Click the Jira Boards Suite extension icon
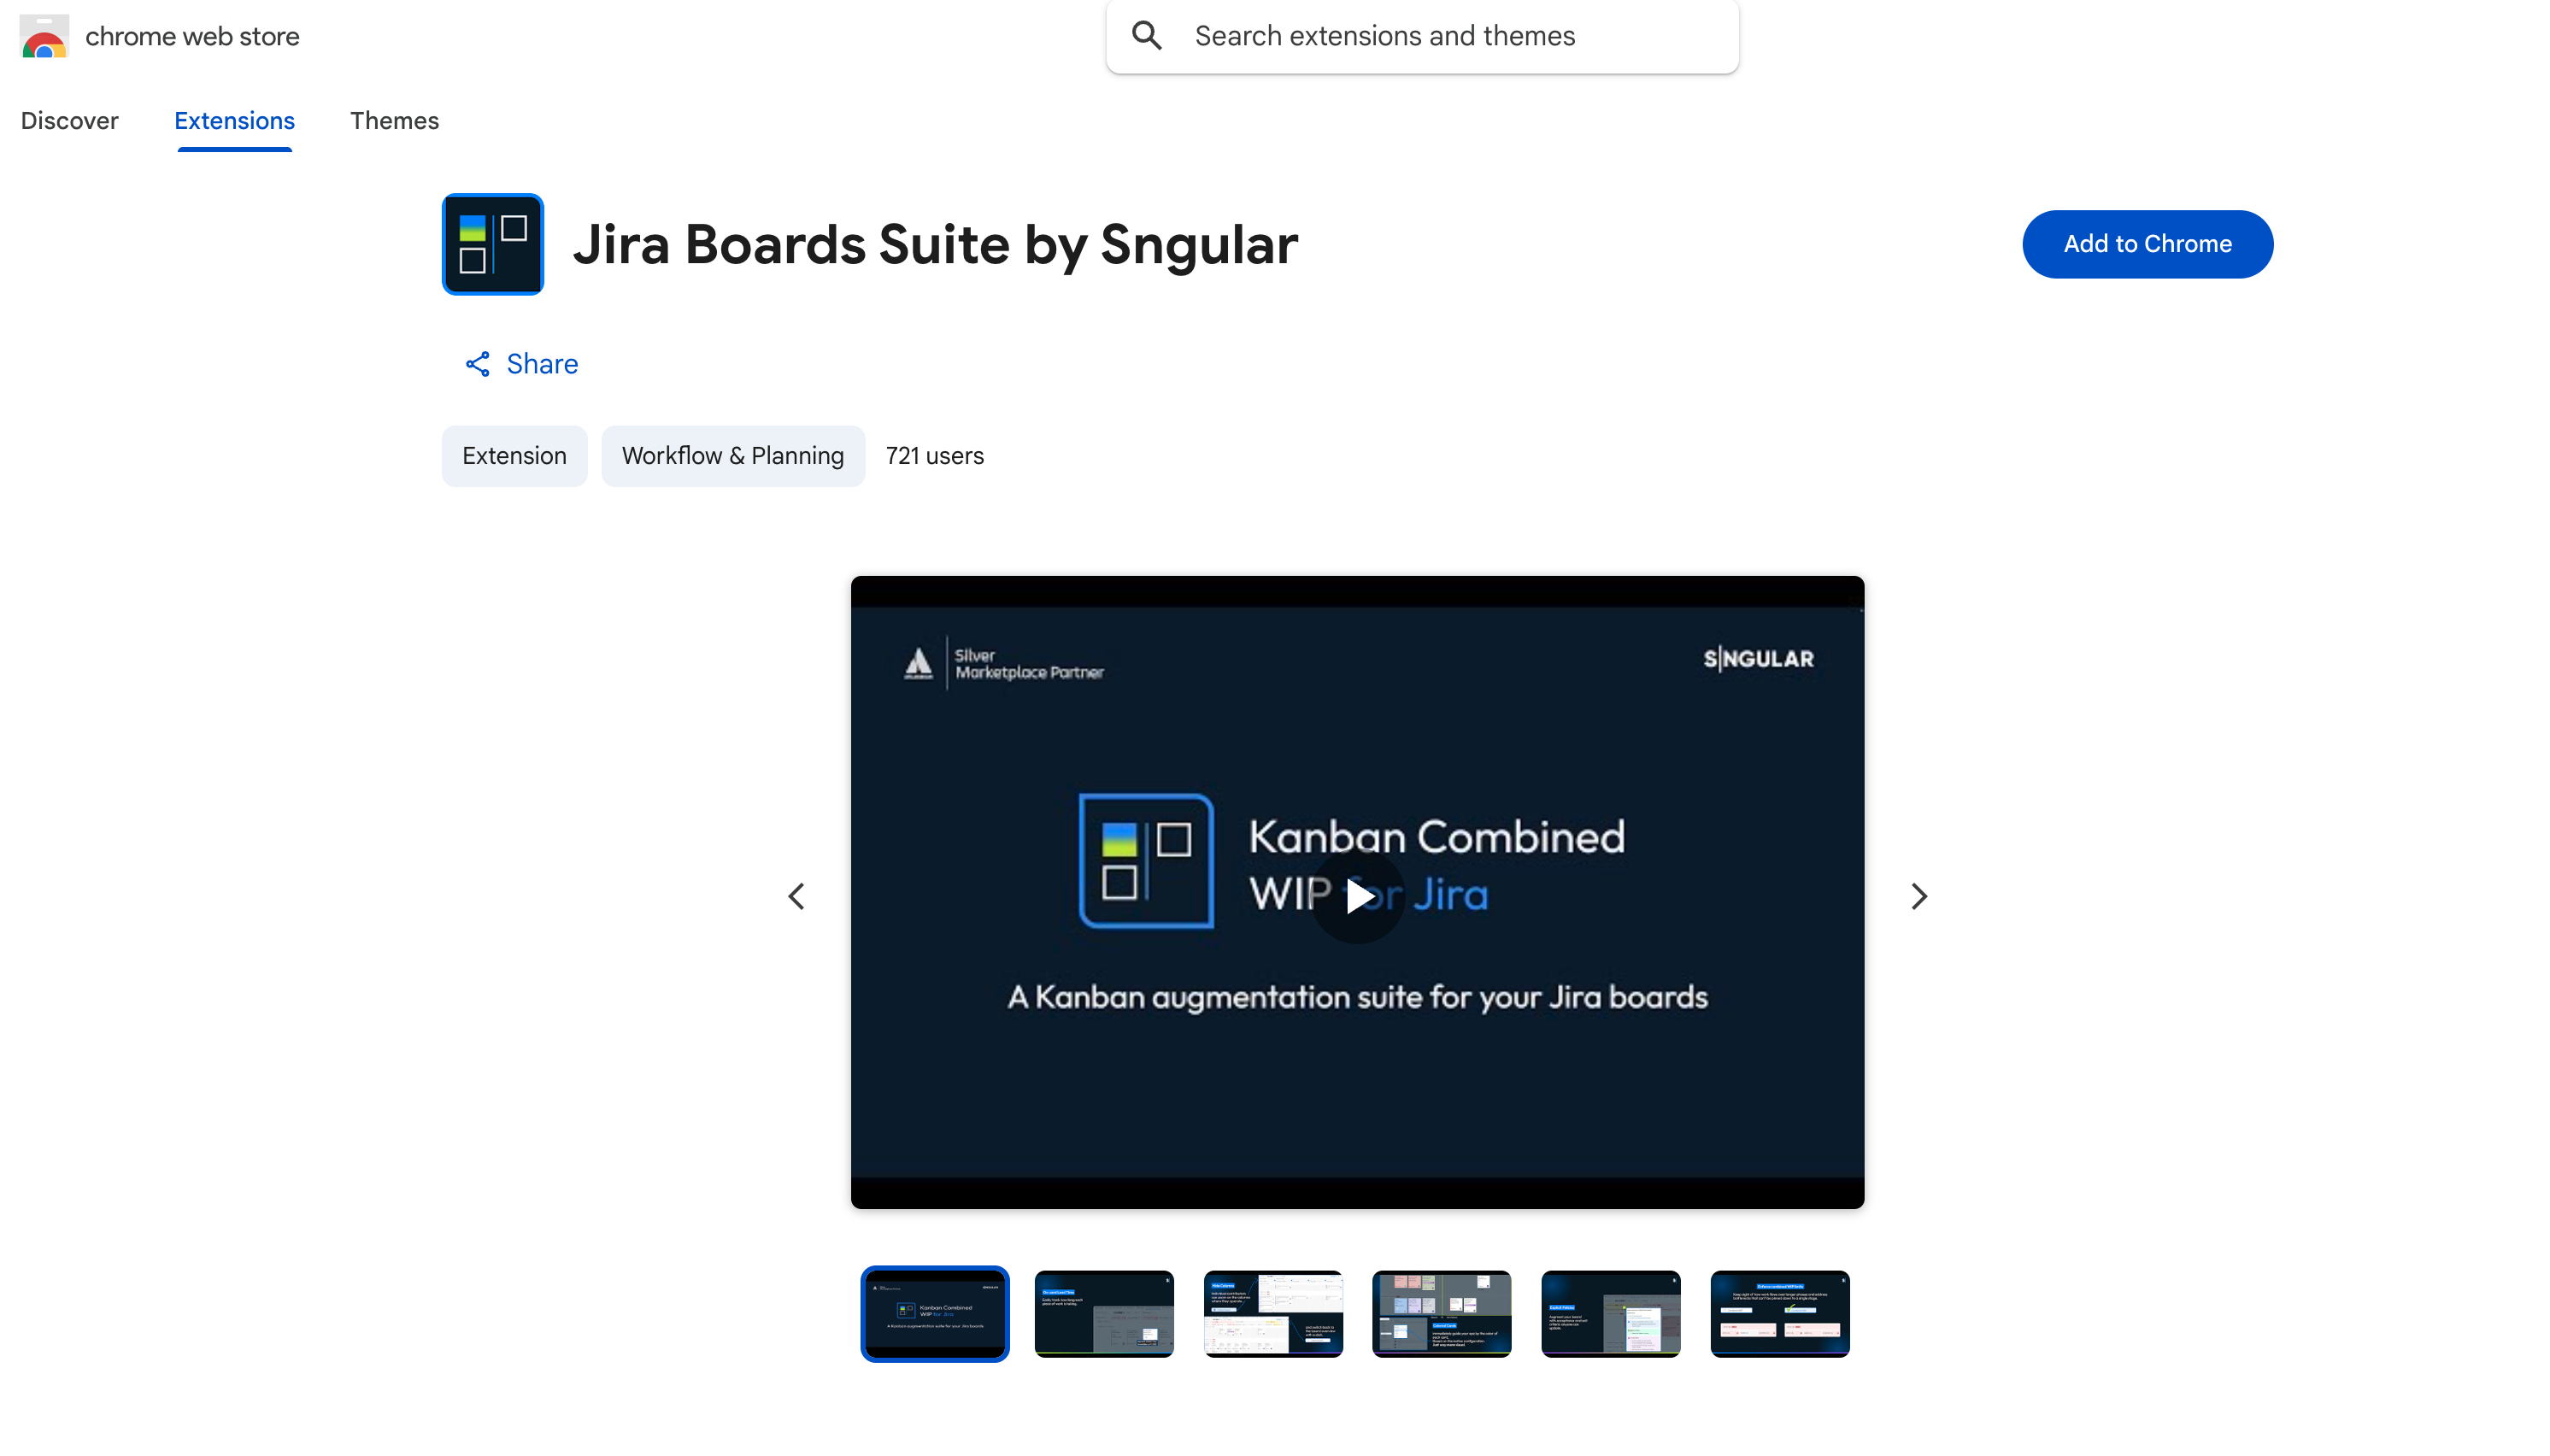 493,244
